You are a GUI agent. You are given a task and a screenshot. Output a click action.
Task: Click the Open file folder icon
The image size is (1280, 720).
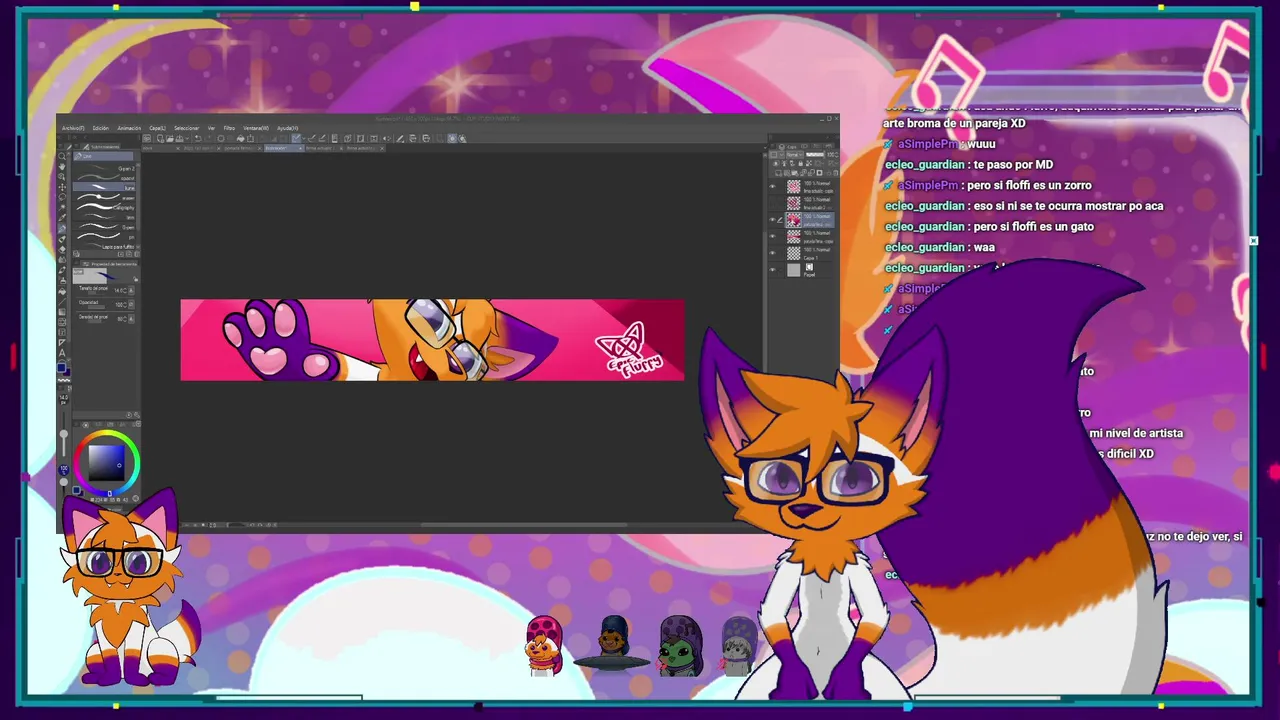point(170,138)
